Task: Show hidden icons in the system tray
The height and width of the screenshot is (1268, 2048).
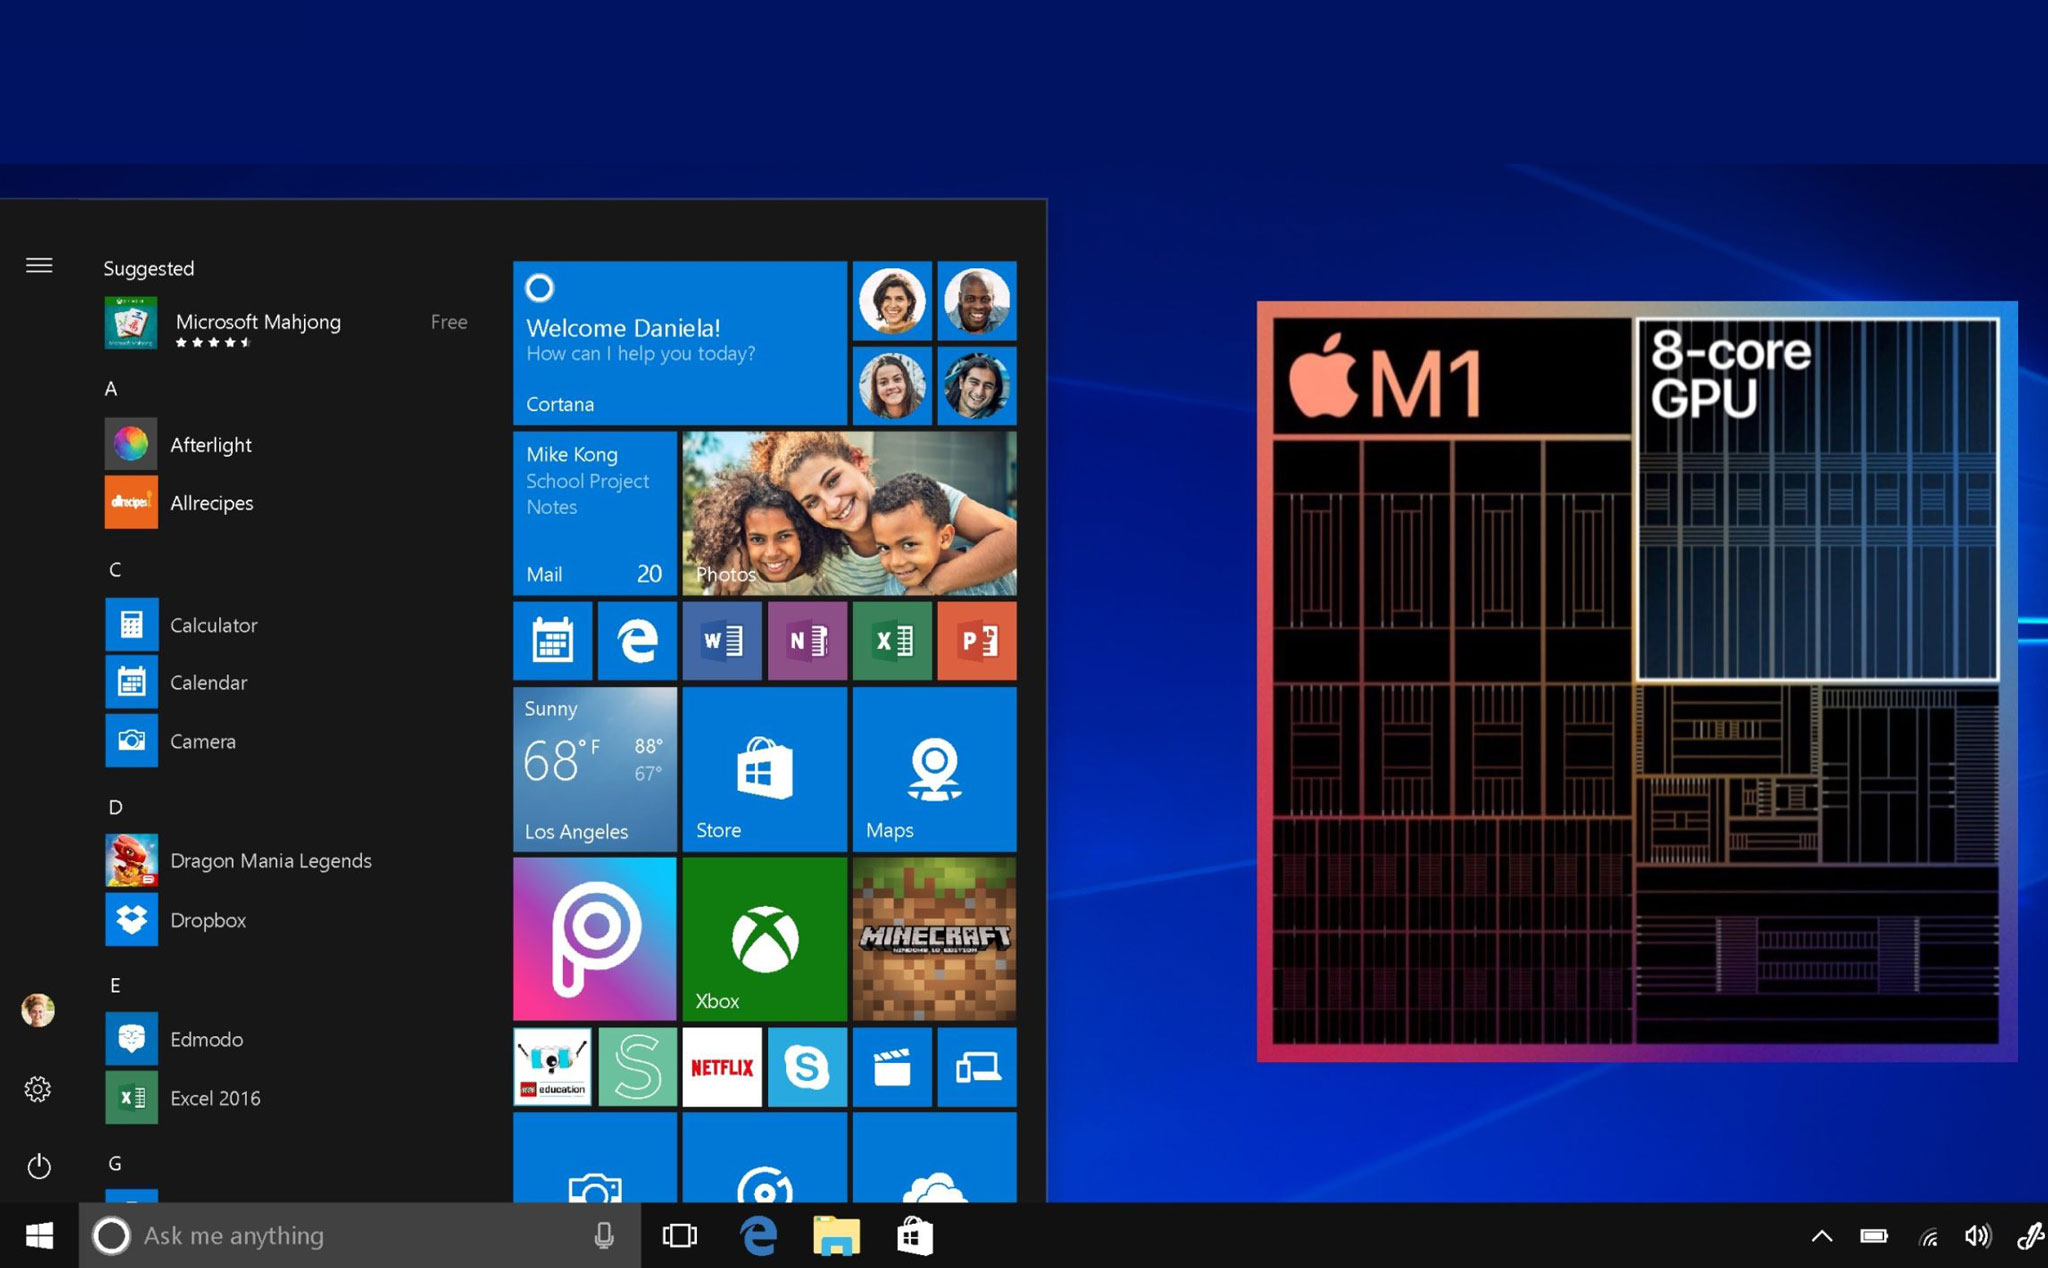Action: click(1822, 1236)
